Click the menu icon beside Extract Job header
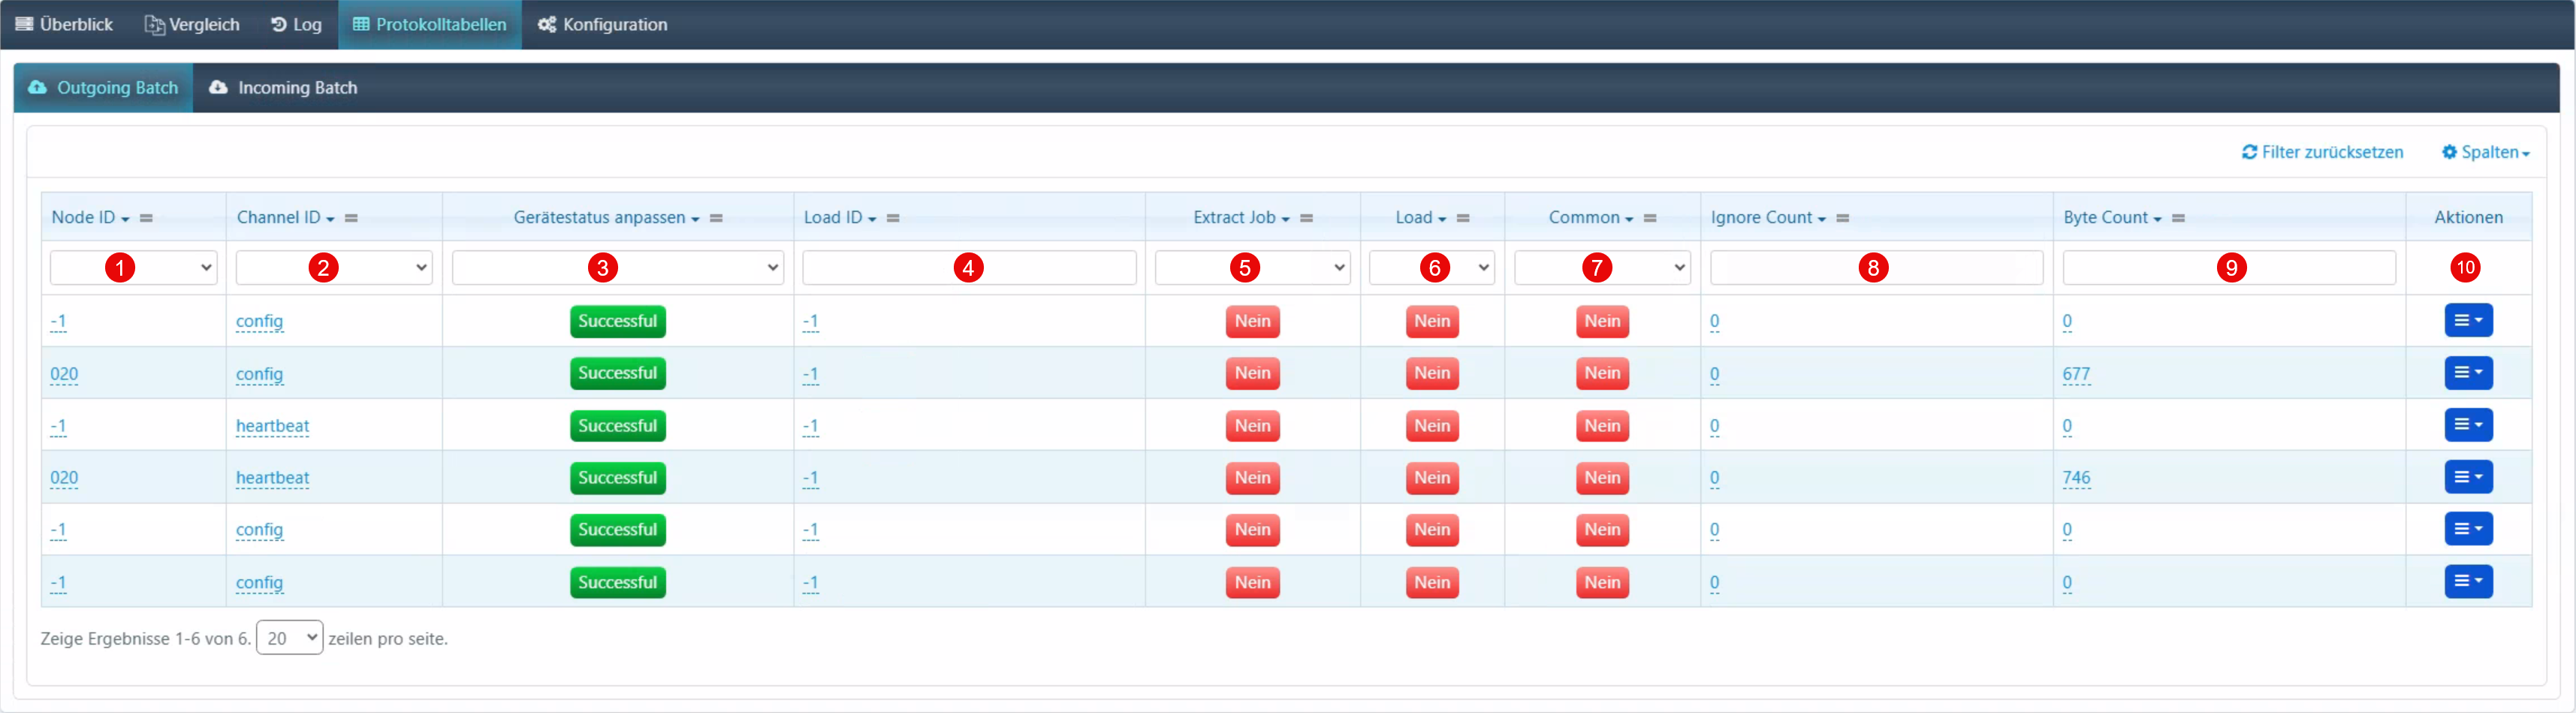This screenshot has width=2576, height=713. tap(1306, 218)
